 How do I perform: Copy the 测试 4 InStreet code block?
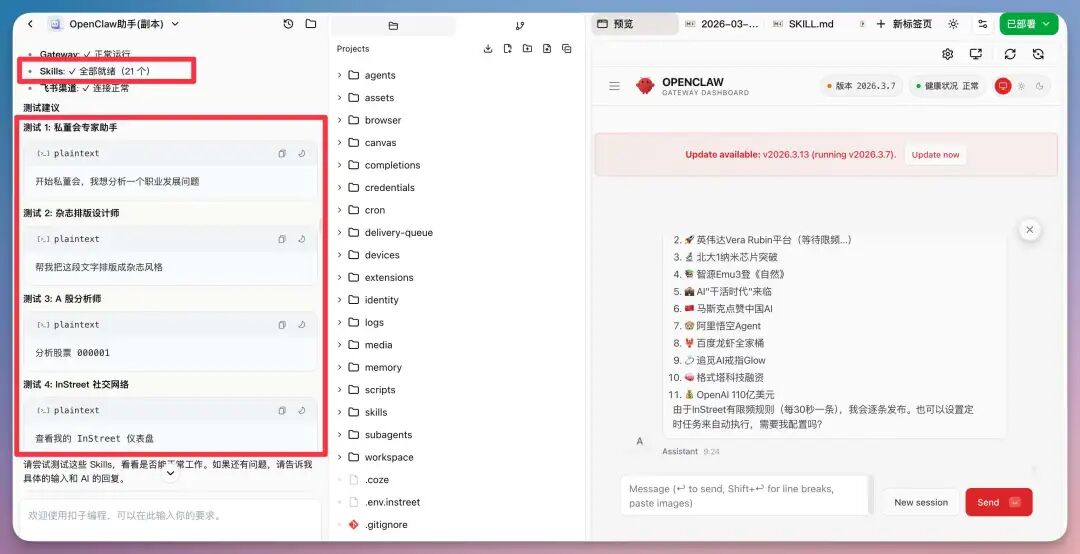[282, 411]
